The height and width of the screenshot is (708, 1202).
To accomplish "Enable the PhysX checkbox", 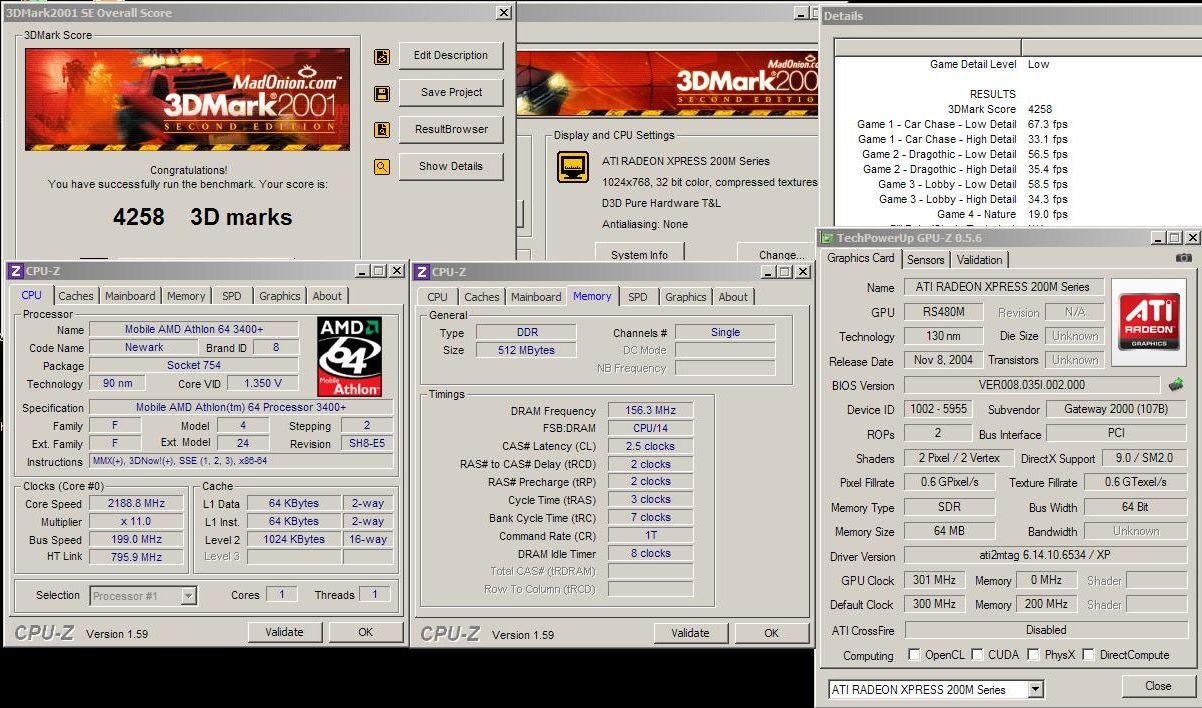I will (x=1031, y=655).
